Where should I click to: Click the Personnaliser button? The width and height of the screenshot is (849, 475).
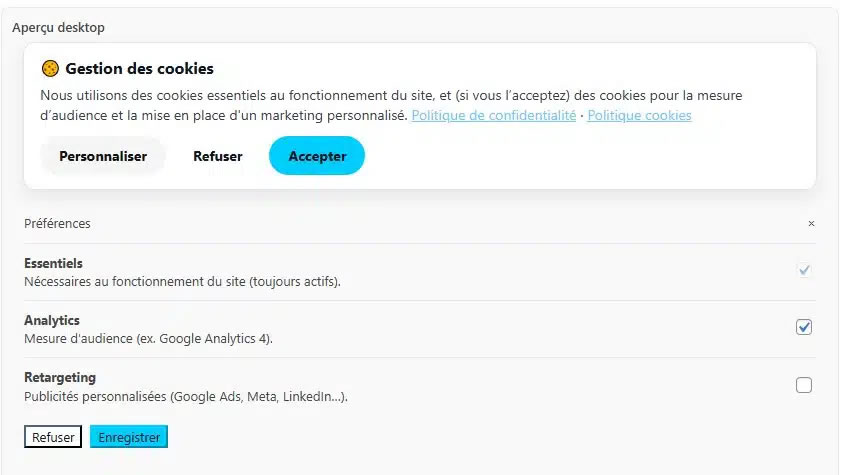[103, 156]
